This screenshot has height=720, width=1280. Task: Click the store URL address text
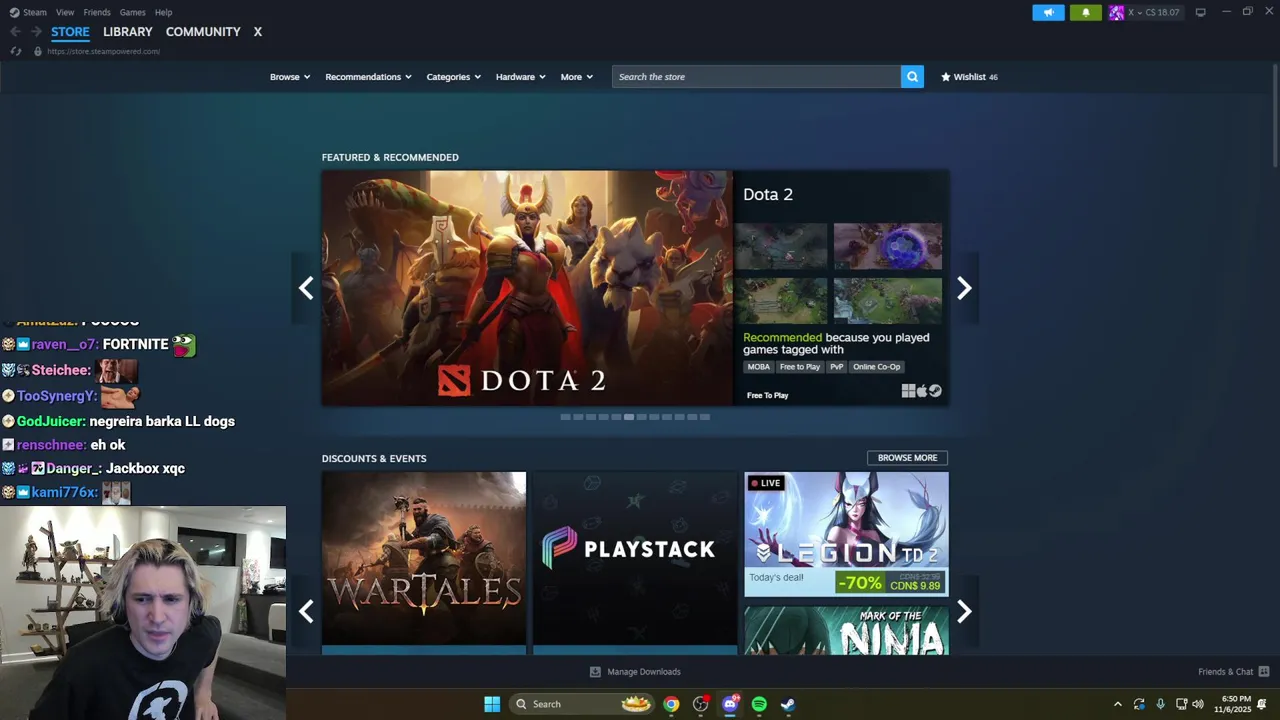coord(103,51)
